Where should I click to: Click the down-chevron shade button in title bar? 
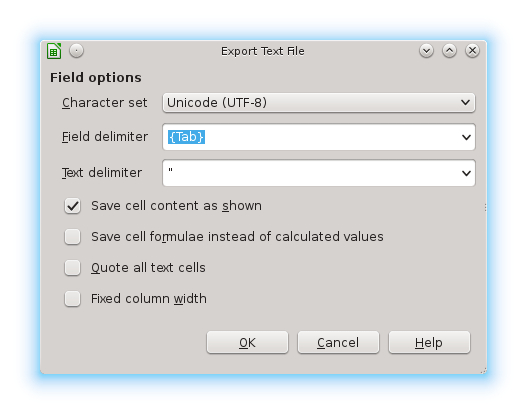pyautogui.click(x=426, y=51)
